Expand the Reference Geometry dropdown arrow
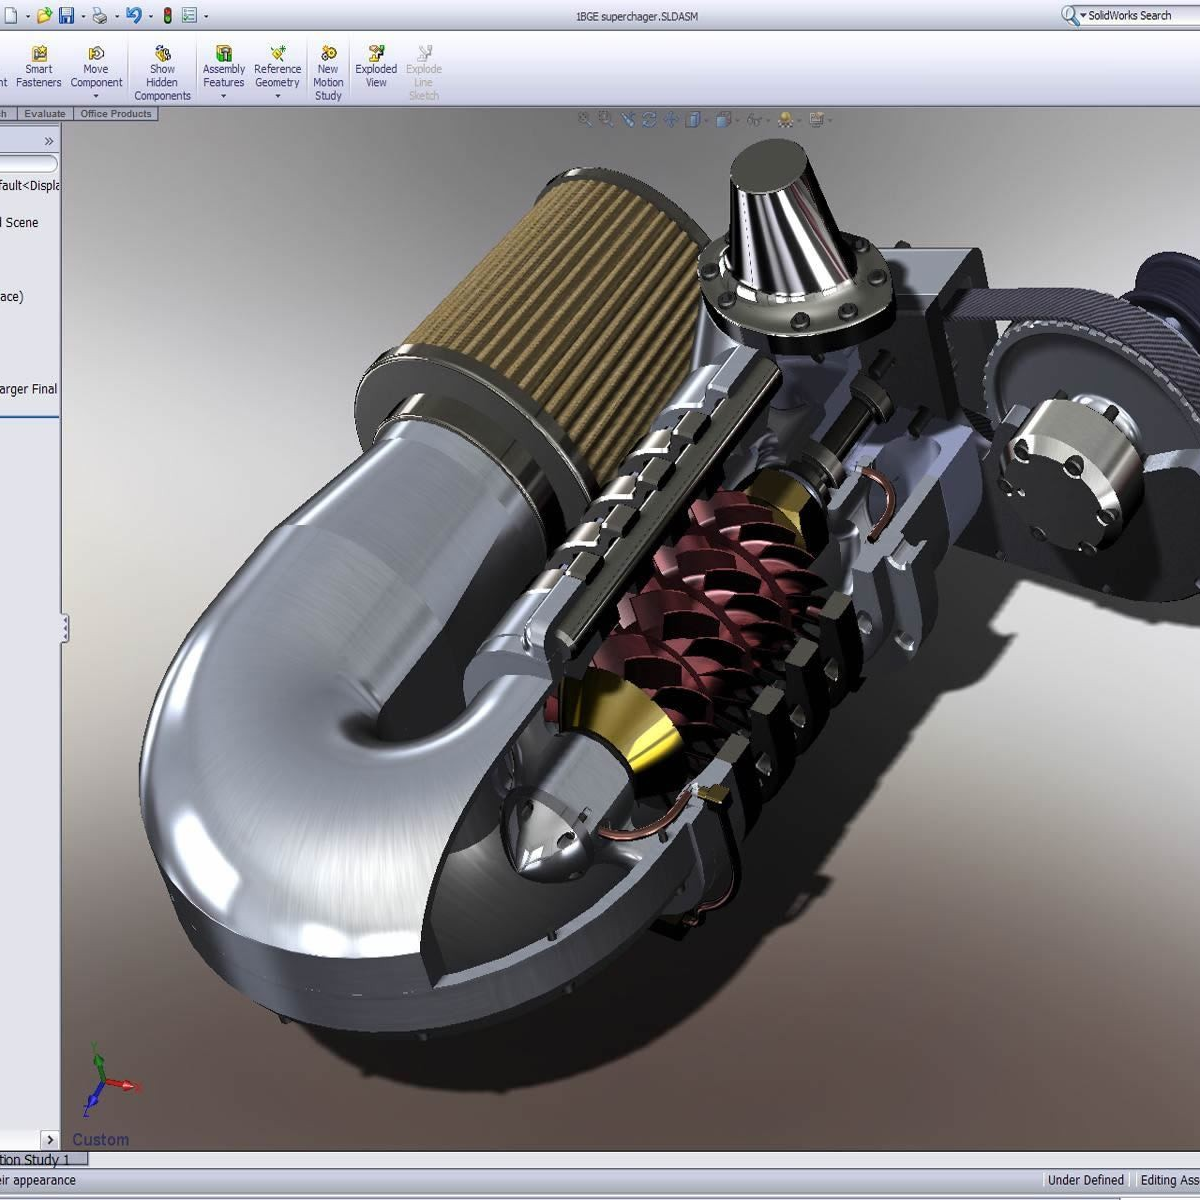 [277, 98]
